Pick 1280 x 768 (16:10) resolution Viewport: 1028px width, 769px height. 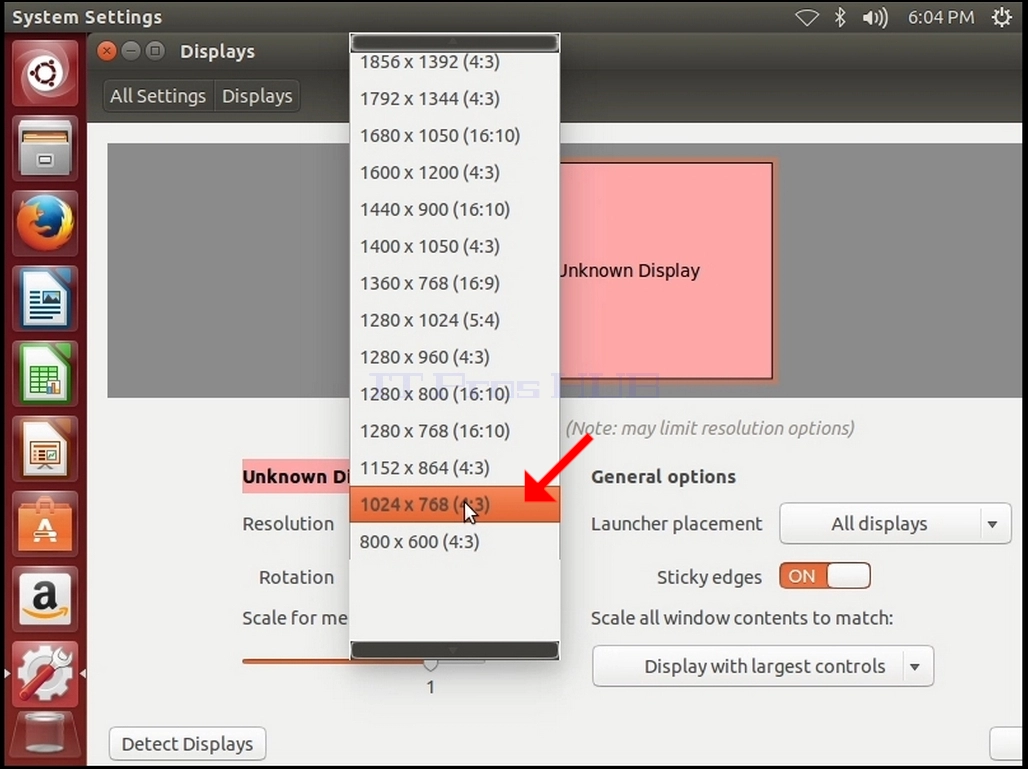pos(454,431)
